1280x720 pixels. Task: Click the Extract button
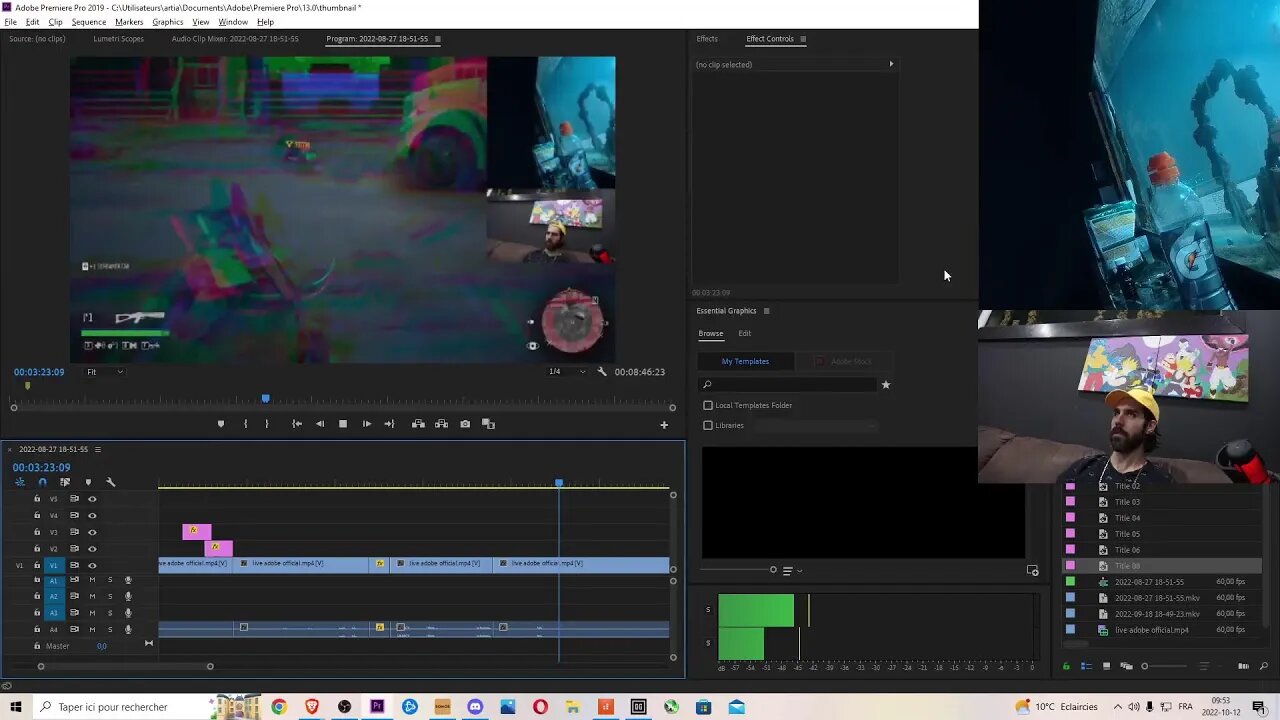[441, 424]
